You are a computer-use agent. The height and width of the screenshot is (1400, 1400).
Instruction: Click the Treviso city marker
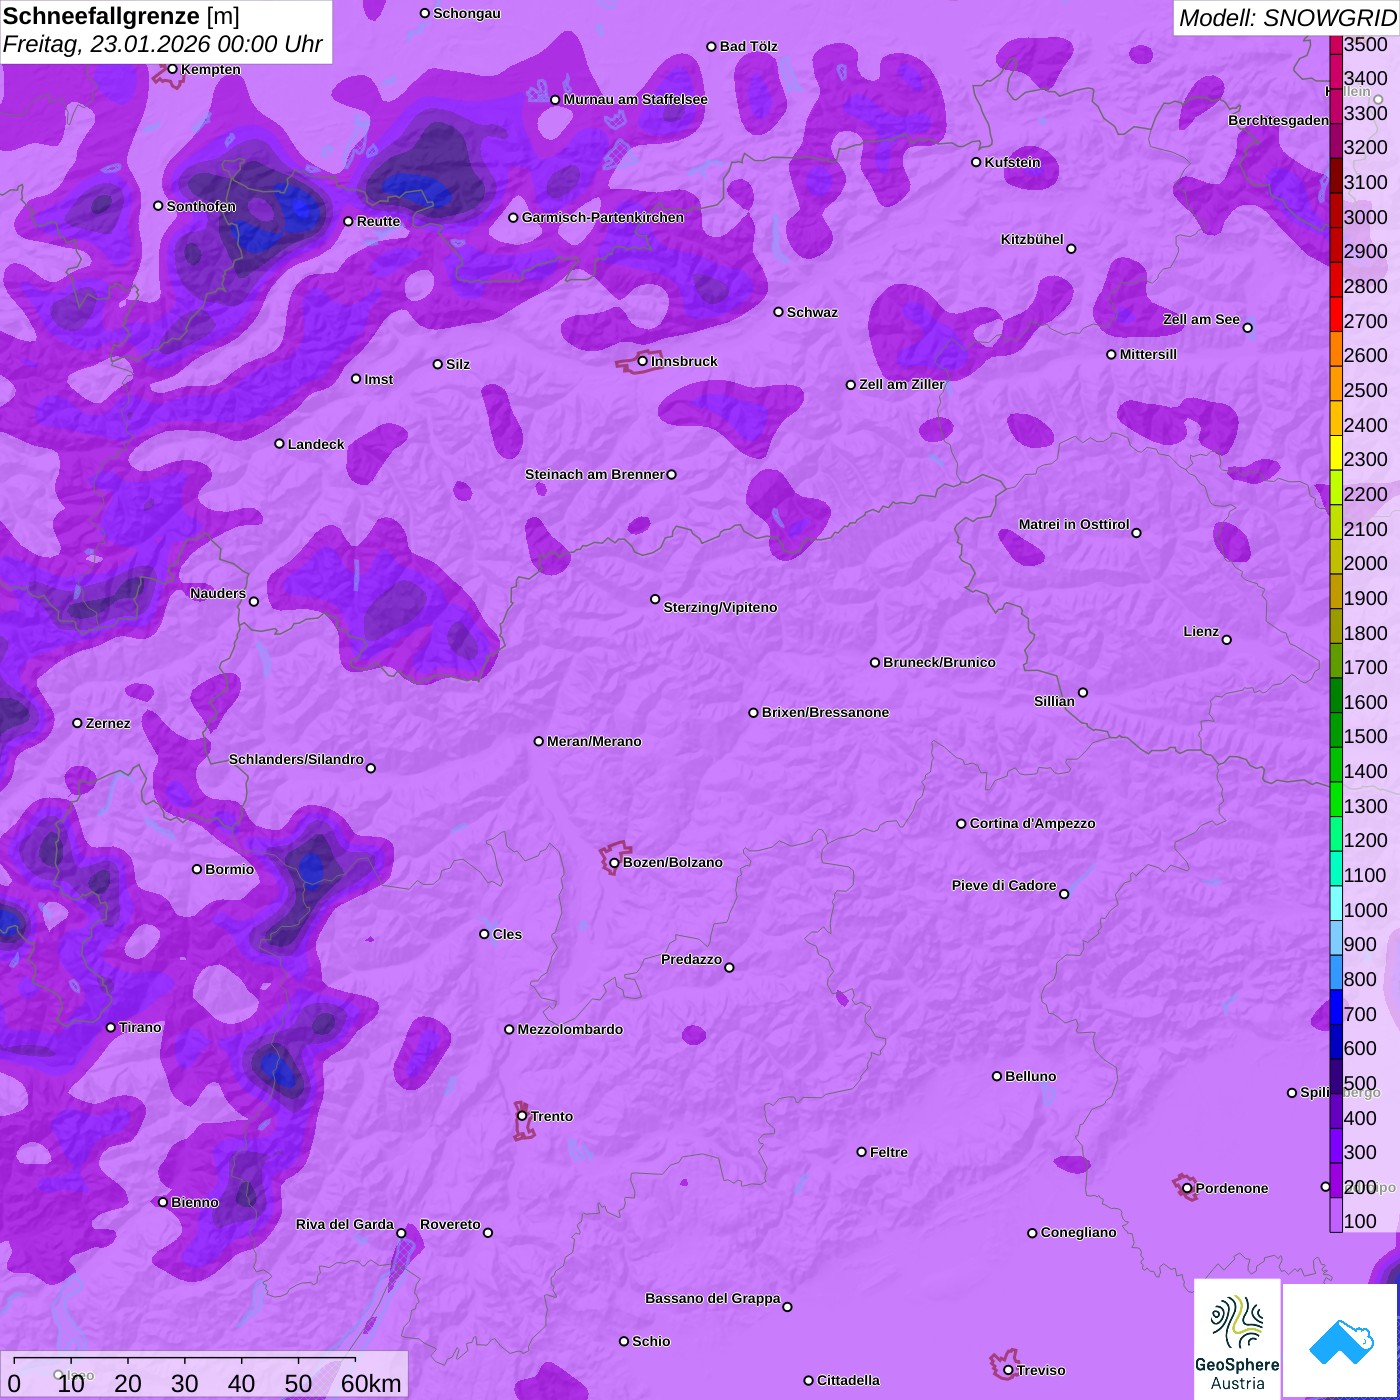pos(1008,1370)
